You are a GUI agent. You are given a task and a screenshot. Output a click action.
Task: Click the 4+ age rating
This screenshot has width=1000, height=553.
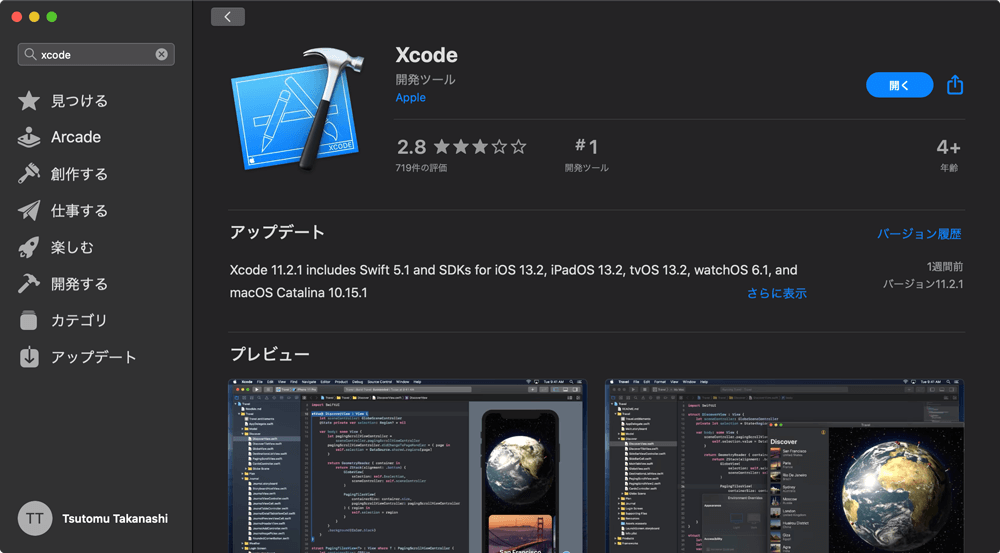click(x=948, y=147)
